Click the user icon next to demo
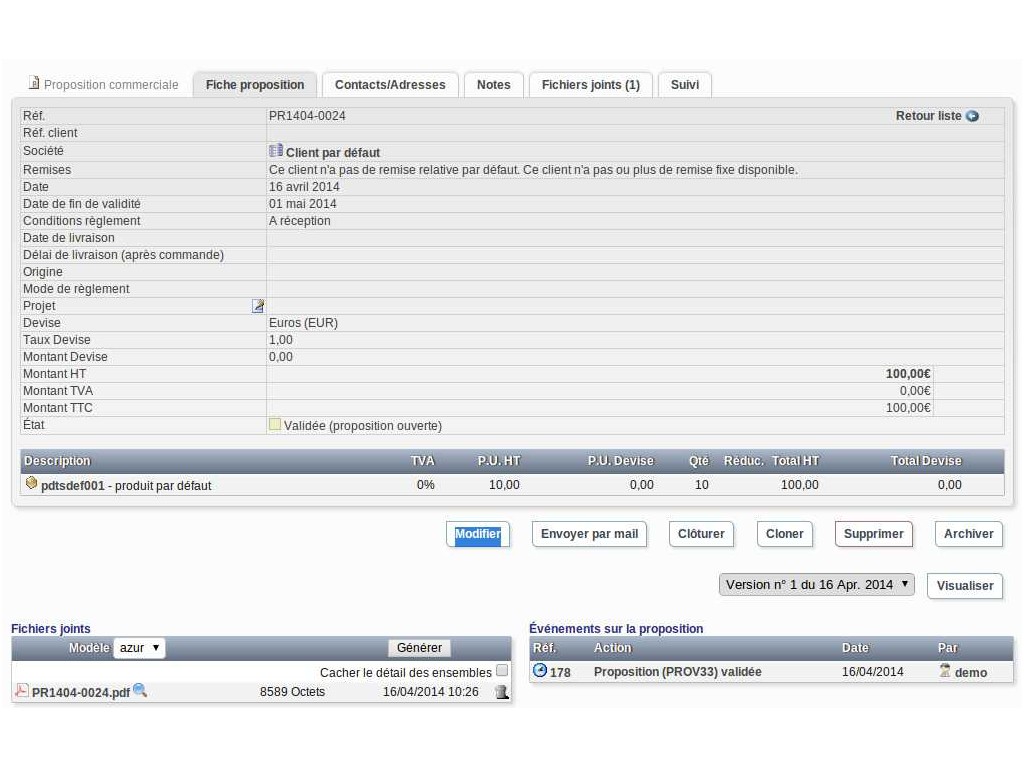This screenshot has width=1024, height=768. coord(944,670)
